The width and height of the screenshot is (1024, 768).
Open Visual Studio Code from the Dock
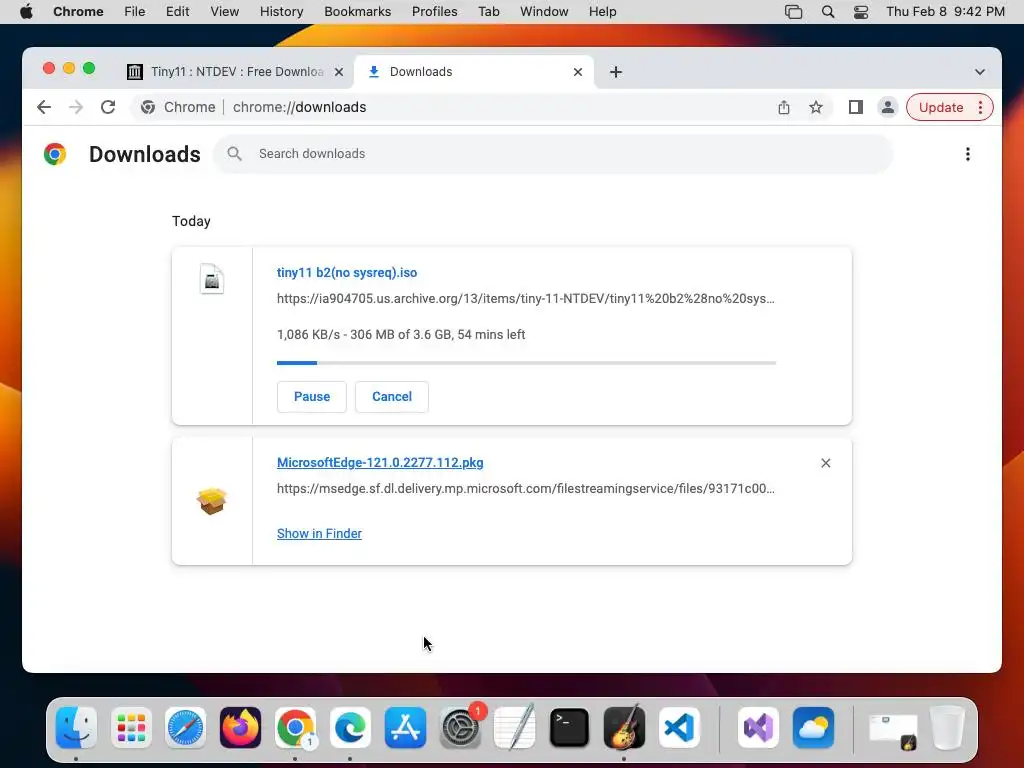click(x=679, y=728)
